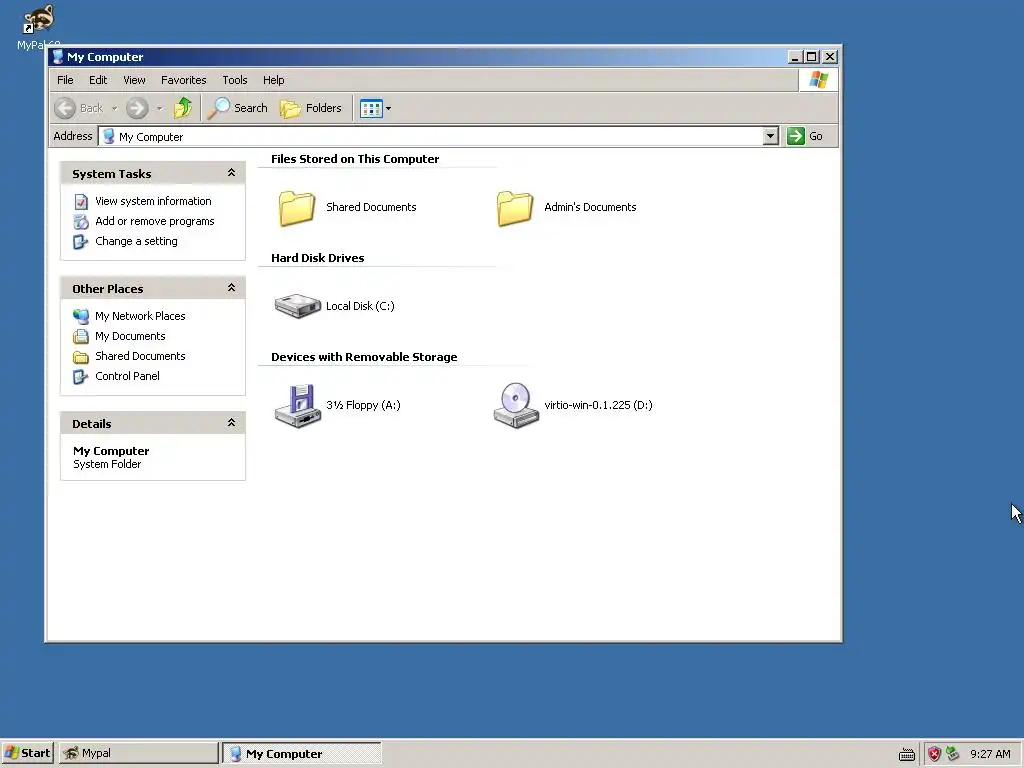Click the keyboard icon in system tray
Viewport: 1024px width, 768px height.
(x=906, y=754)
